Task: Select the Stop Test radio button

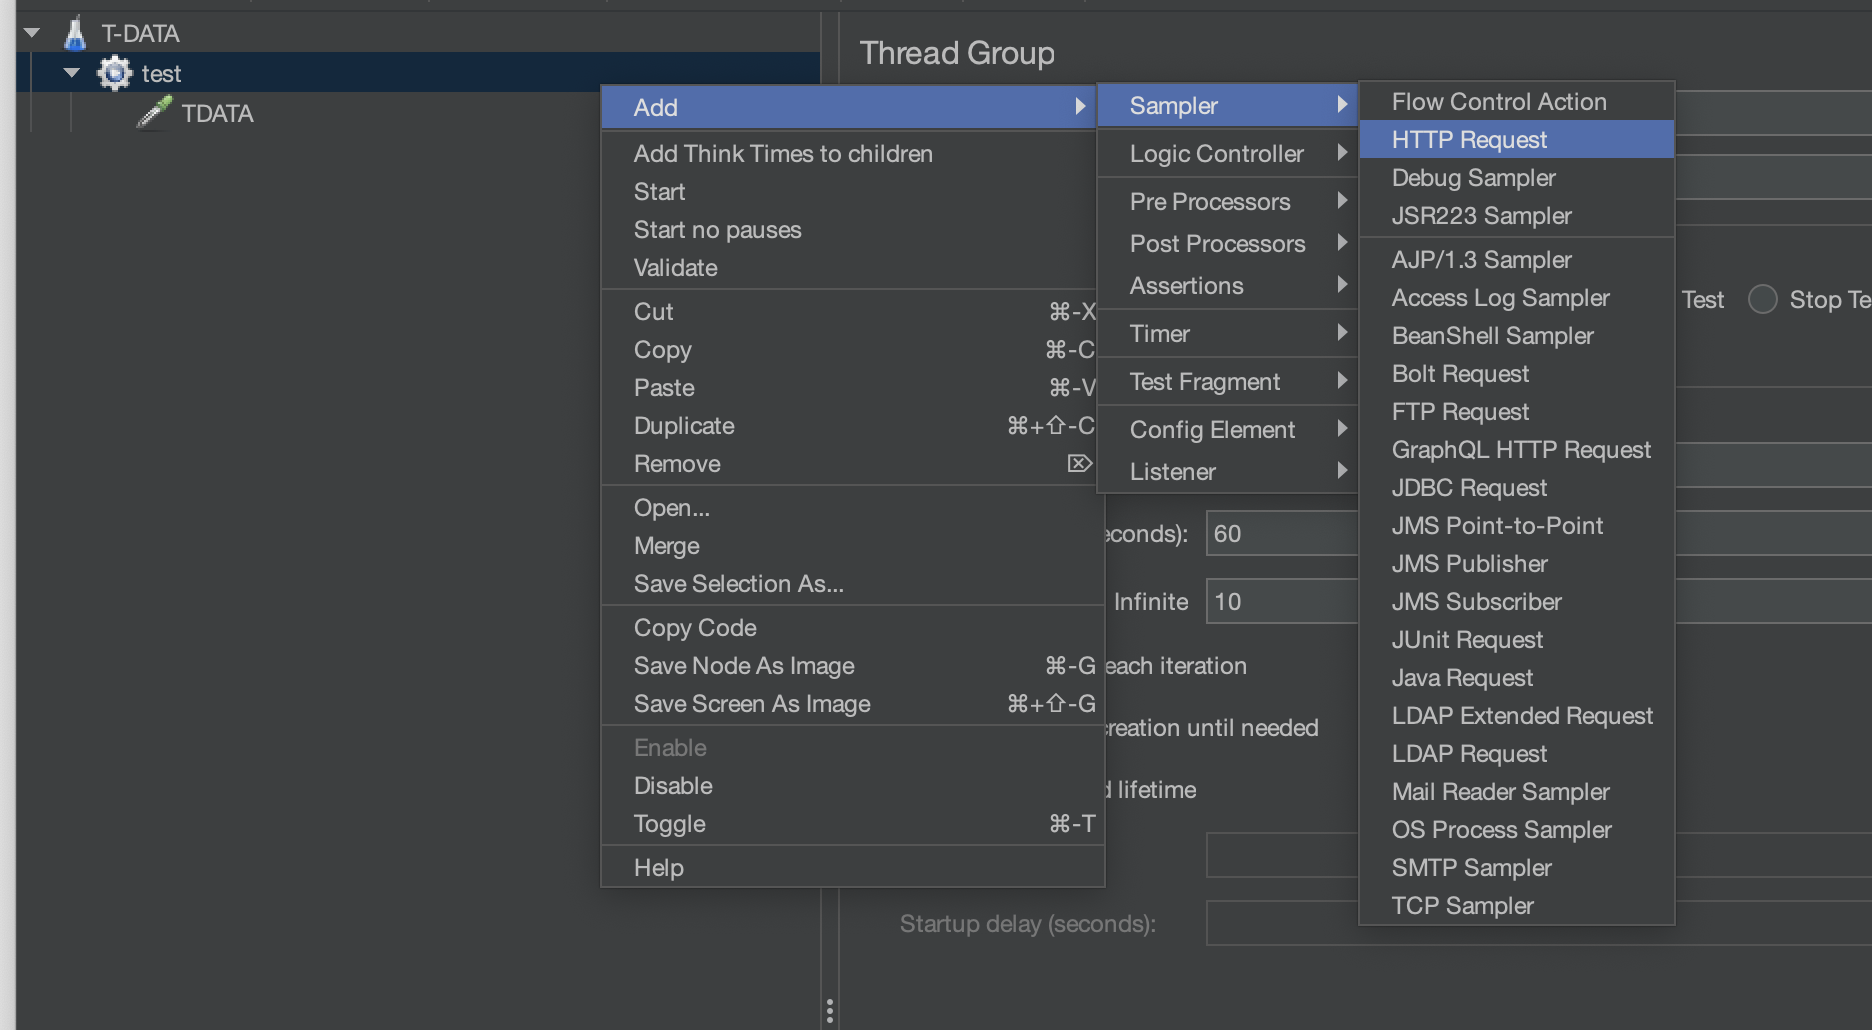Action: [x=1763, y=299]
